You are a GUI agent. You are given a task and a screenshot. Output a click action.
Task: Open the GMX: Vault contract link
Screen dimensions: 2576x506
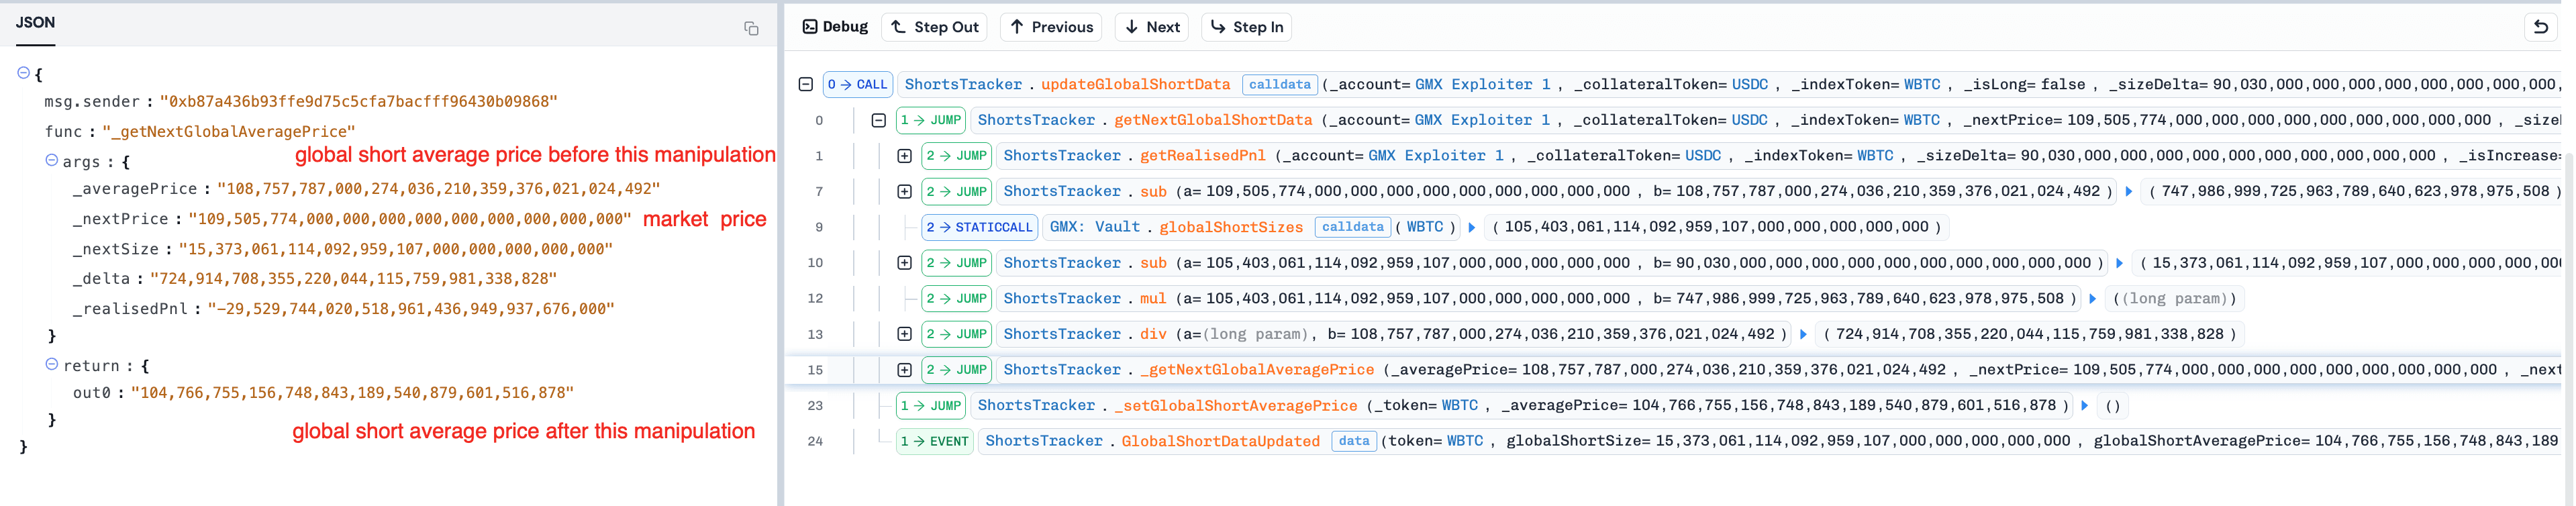click(1094, 227)
